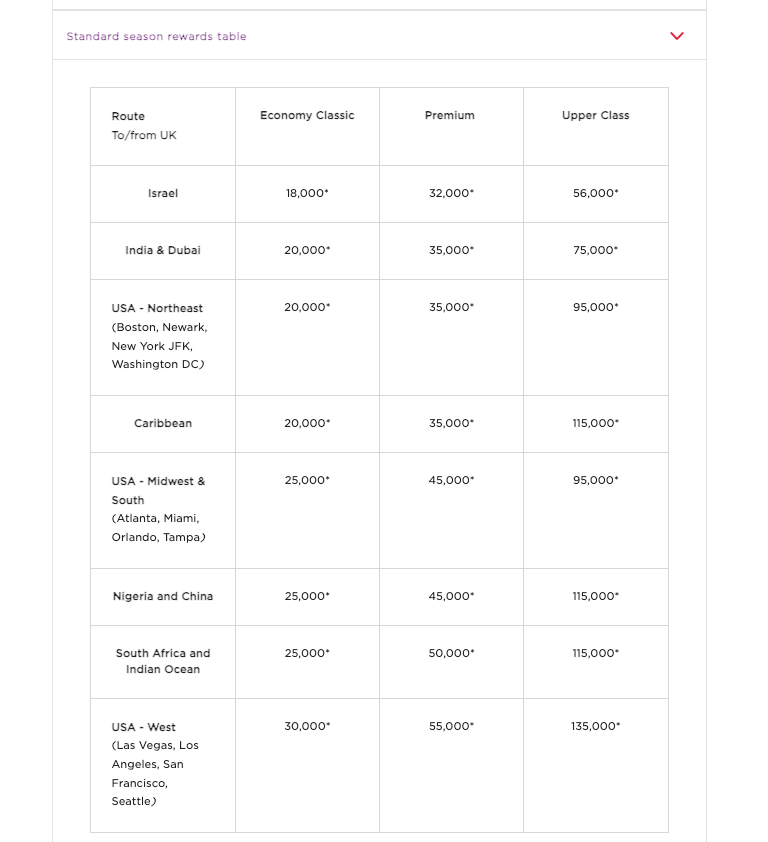
Task: Click the USA - West route cell
Action: tap(158, 764)
